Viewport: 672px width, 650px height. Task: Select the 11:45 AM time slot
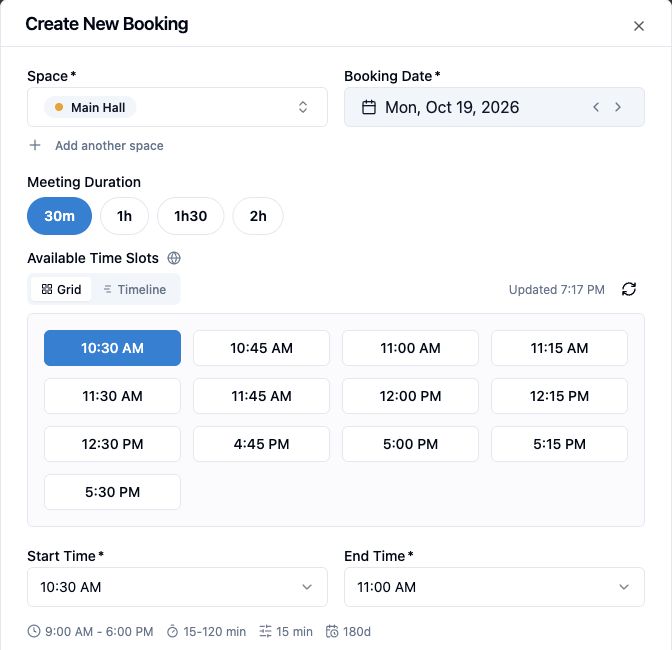coord(261,396)
